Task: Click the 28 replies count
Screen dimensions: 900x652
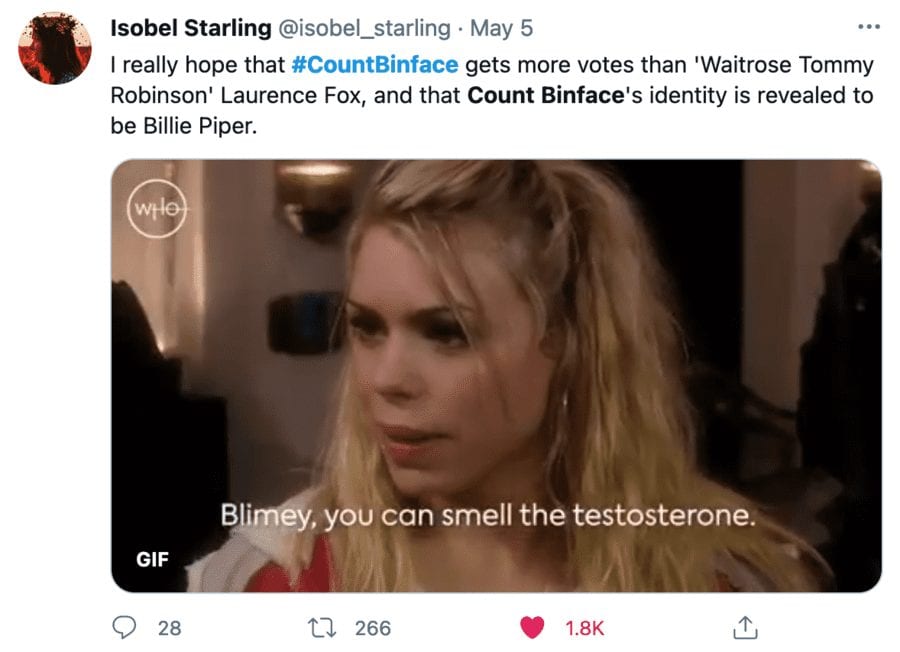Action: [169, 628]
